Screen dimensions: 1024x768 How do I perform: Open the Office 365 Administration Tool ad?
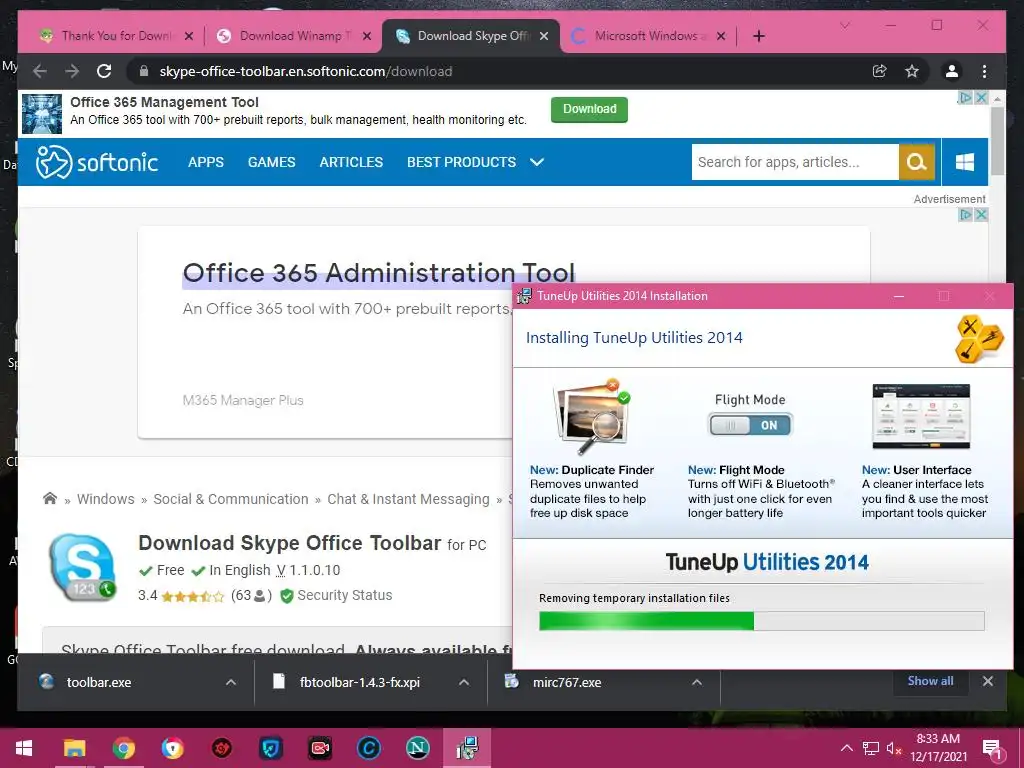(379, 273)
